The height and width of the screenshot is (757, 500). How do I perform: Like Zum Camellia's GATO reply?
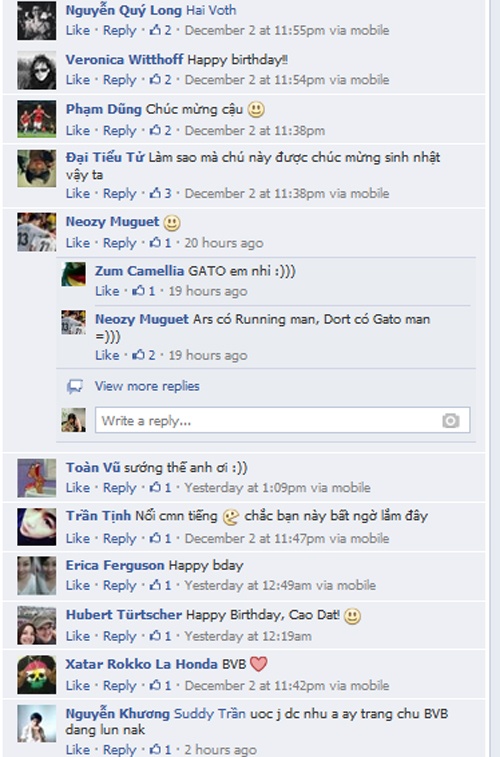(x=107, y=291)
